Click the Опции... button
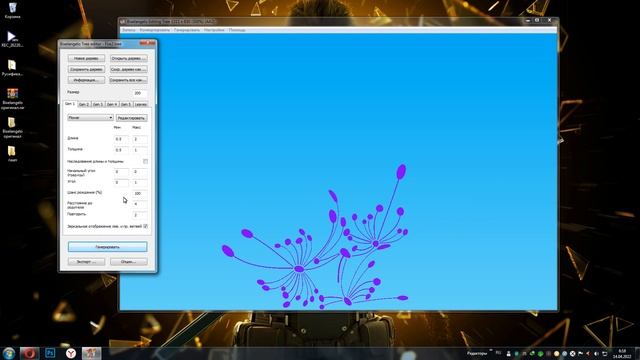 point(129,261)
